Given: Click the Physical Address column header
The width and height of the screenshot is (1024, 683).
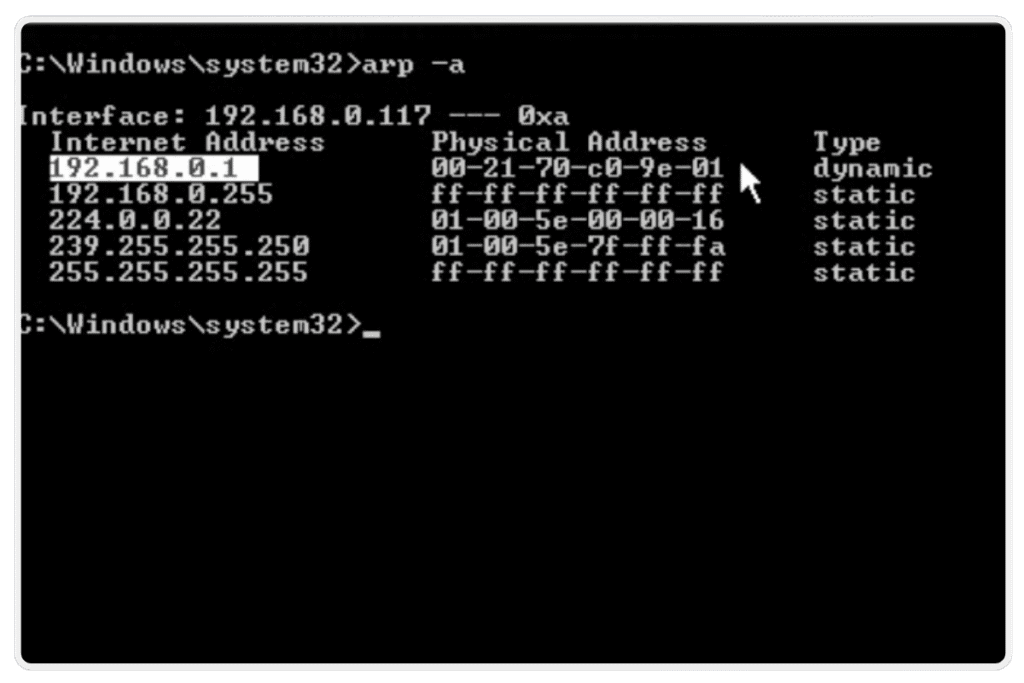Looking at the screenshot, I should coord(569,143).
